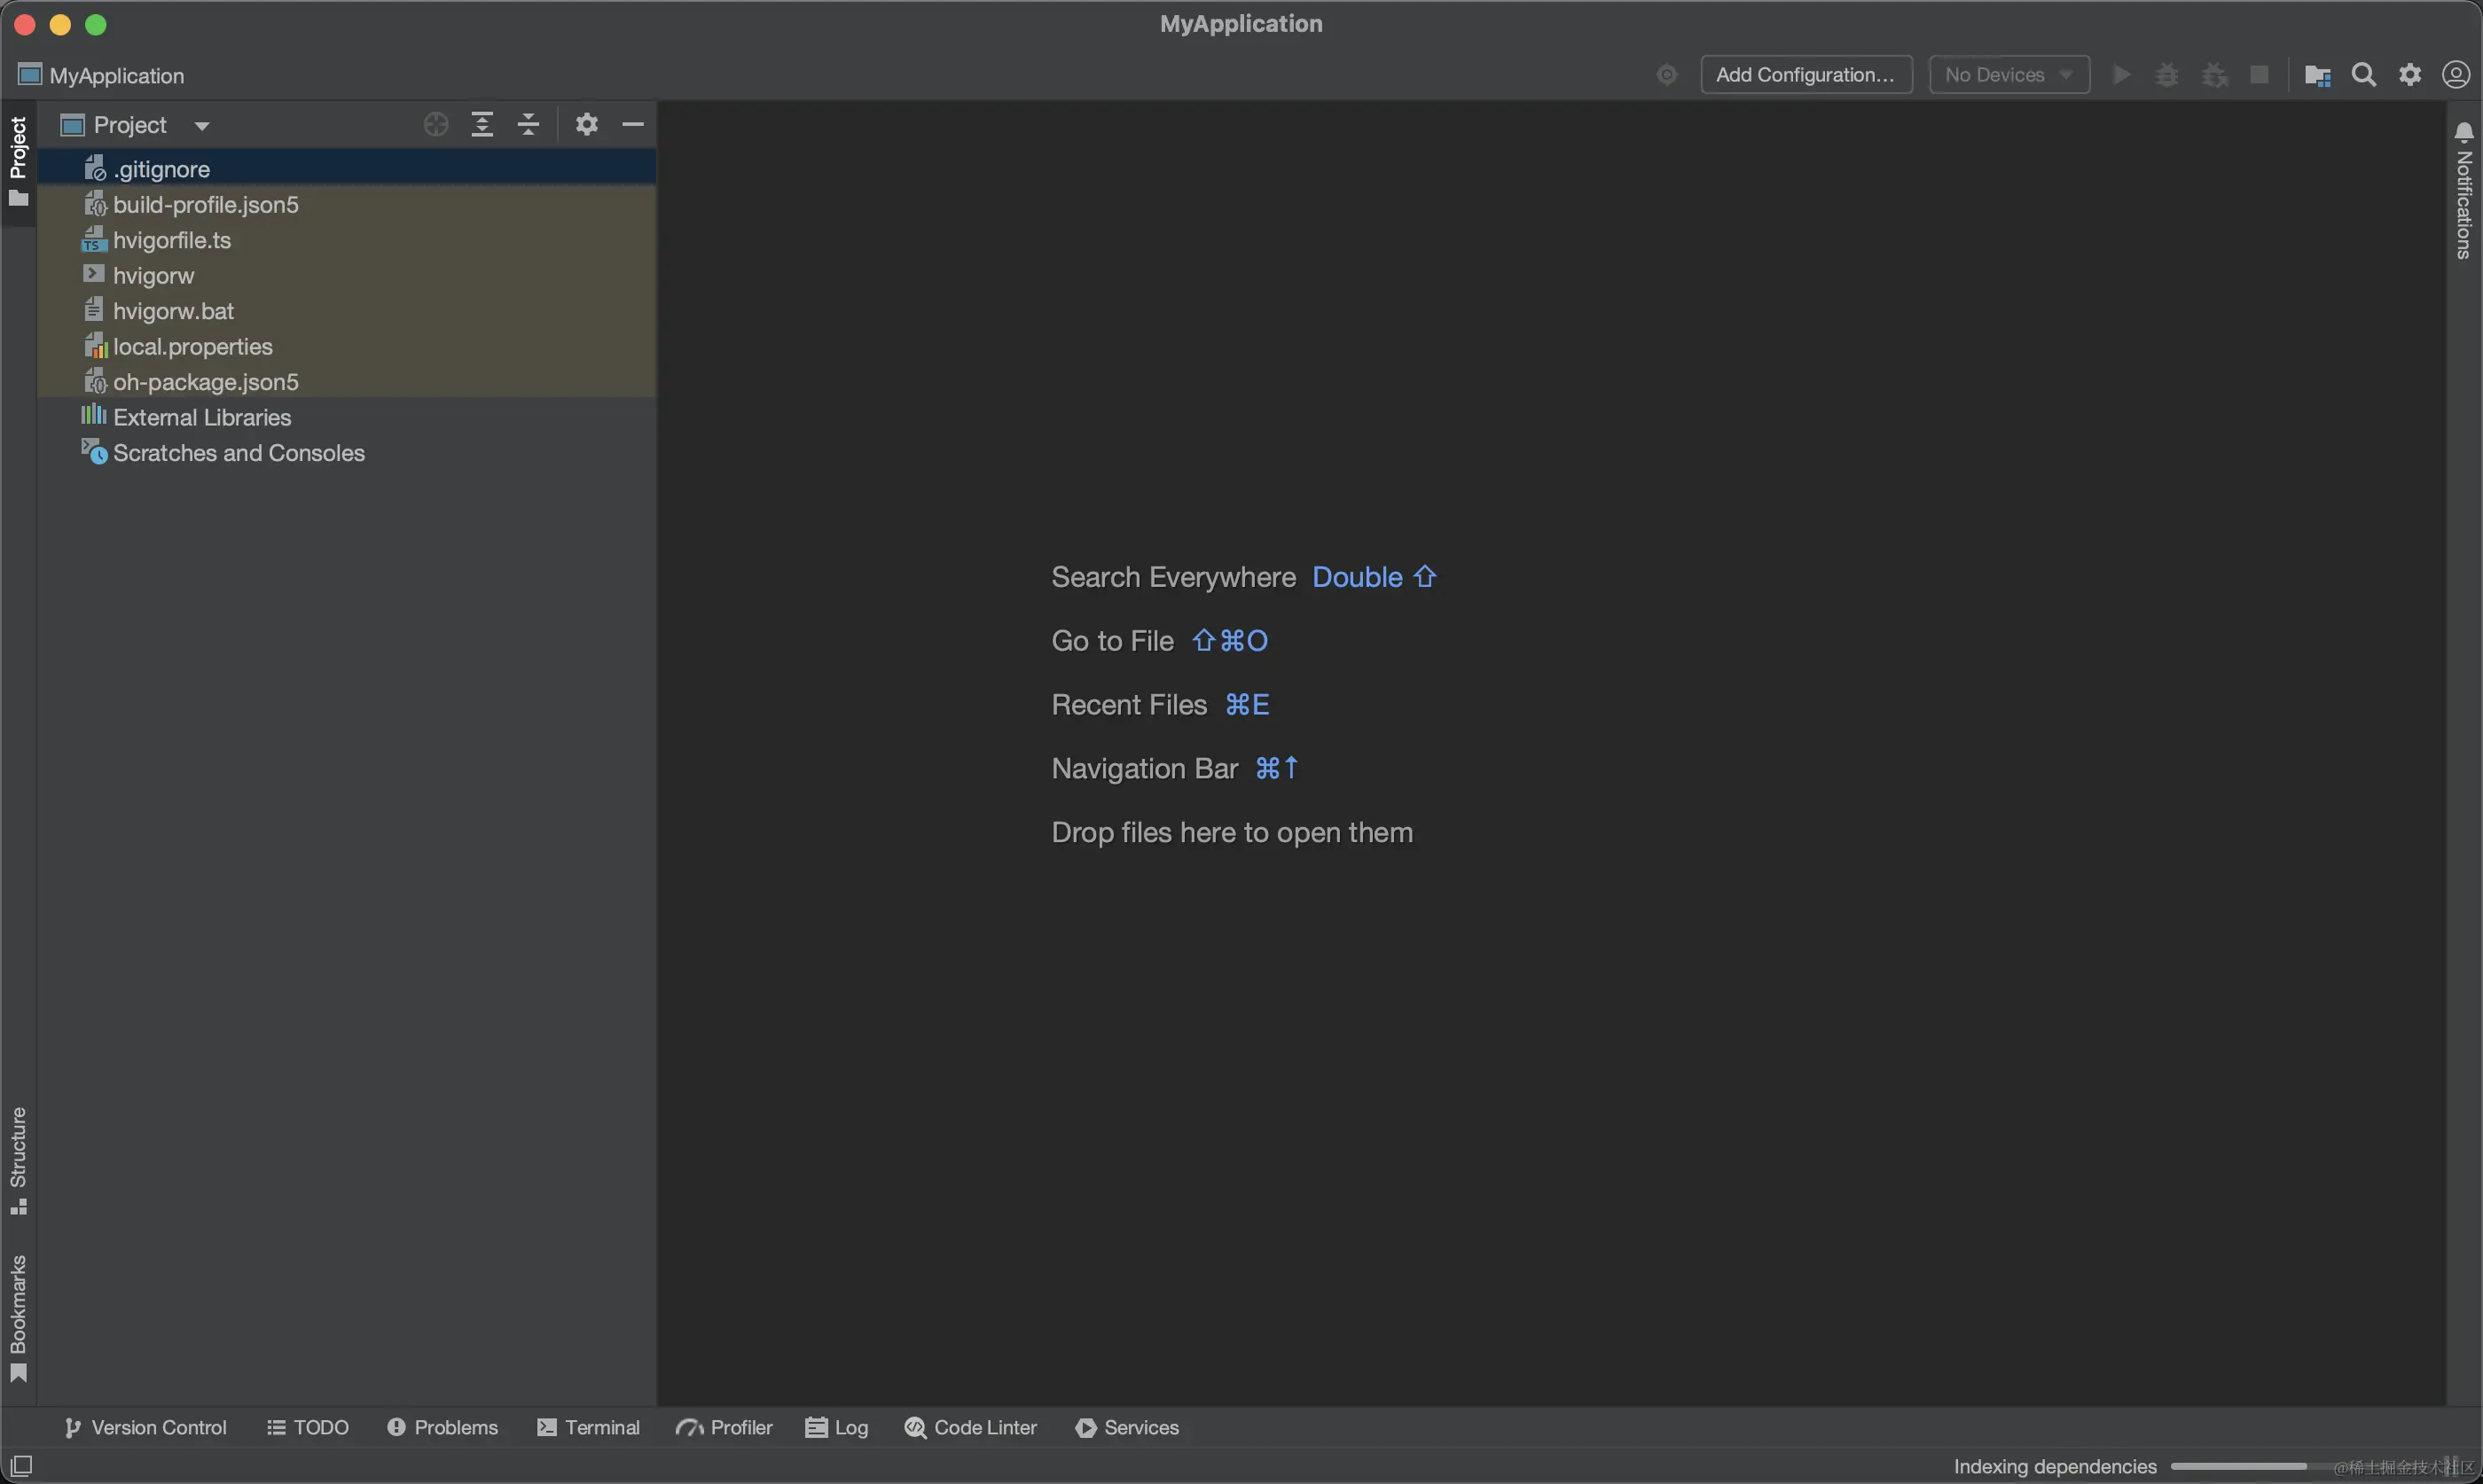Click MyApplication breadcrumb in navigation bar
This screenshot has height=1484, width=2483.
click(101, 75)
